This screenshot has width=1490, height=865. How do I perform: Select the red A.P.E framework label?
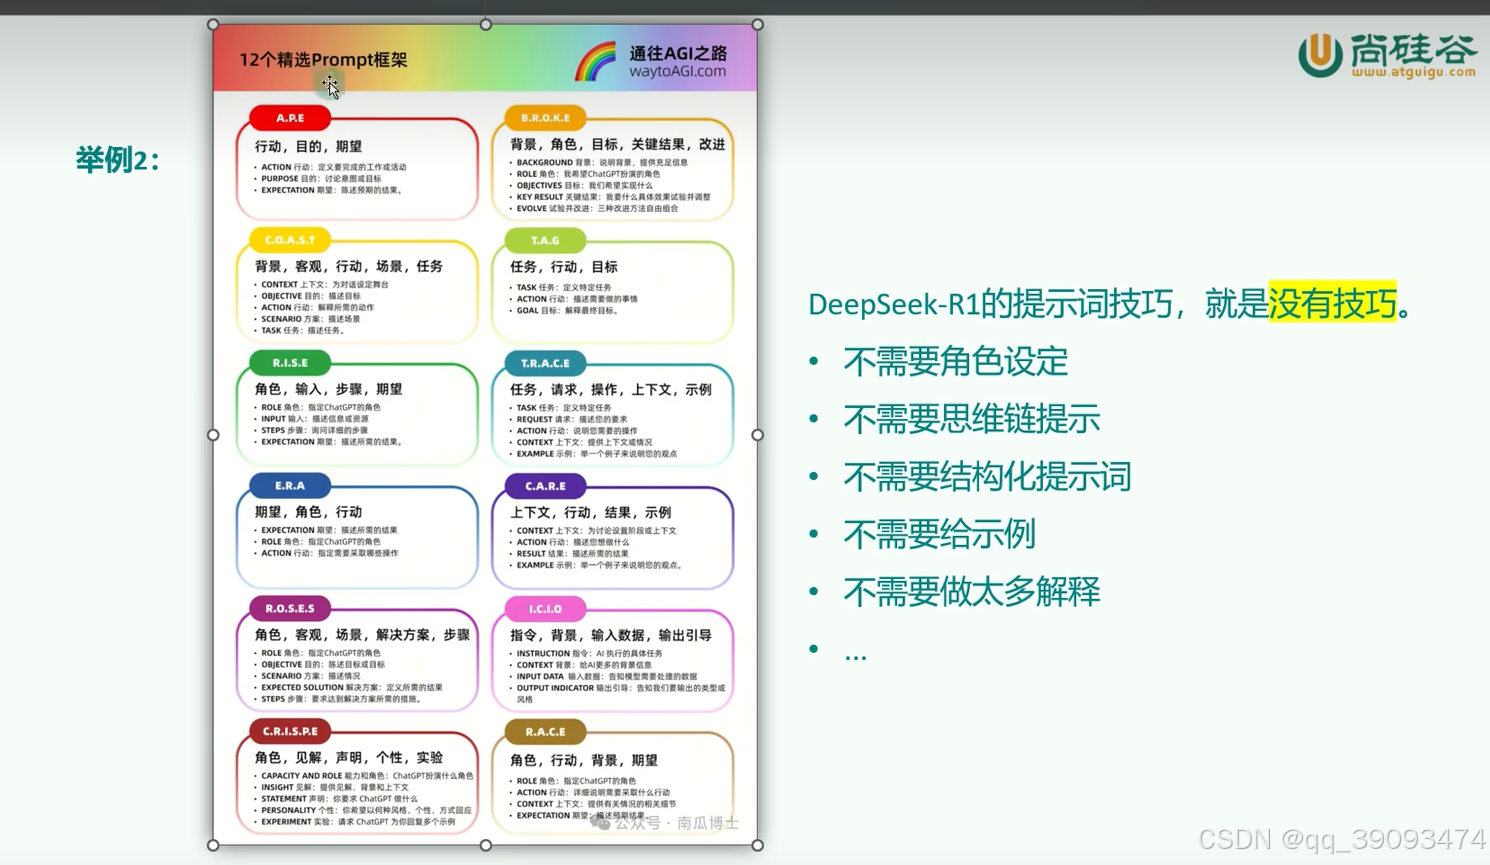tap(290, 118)
